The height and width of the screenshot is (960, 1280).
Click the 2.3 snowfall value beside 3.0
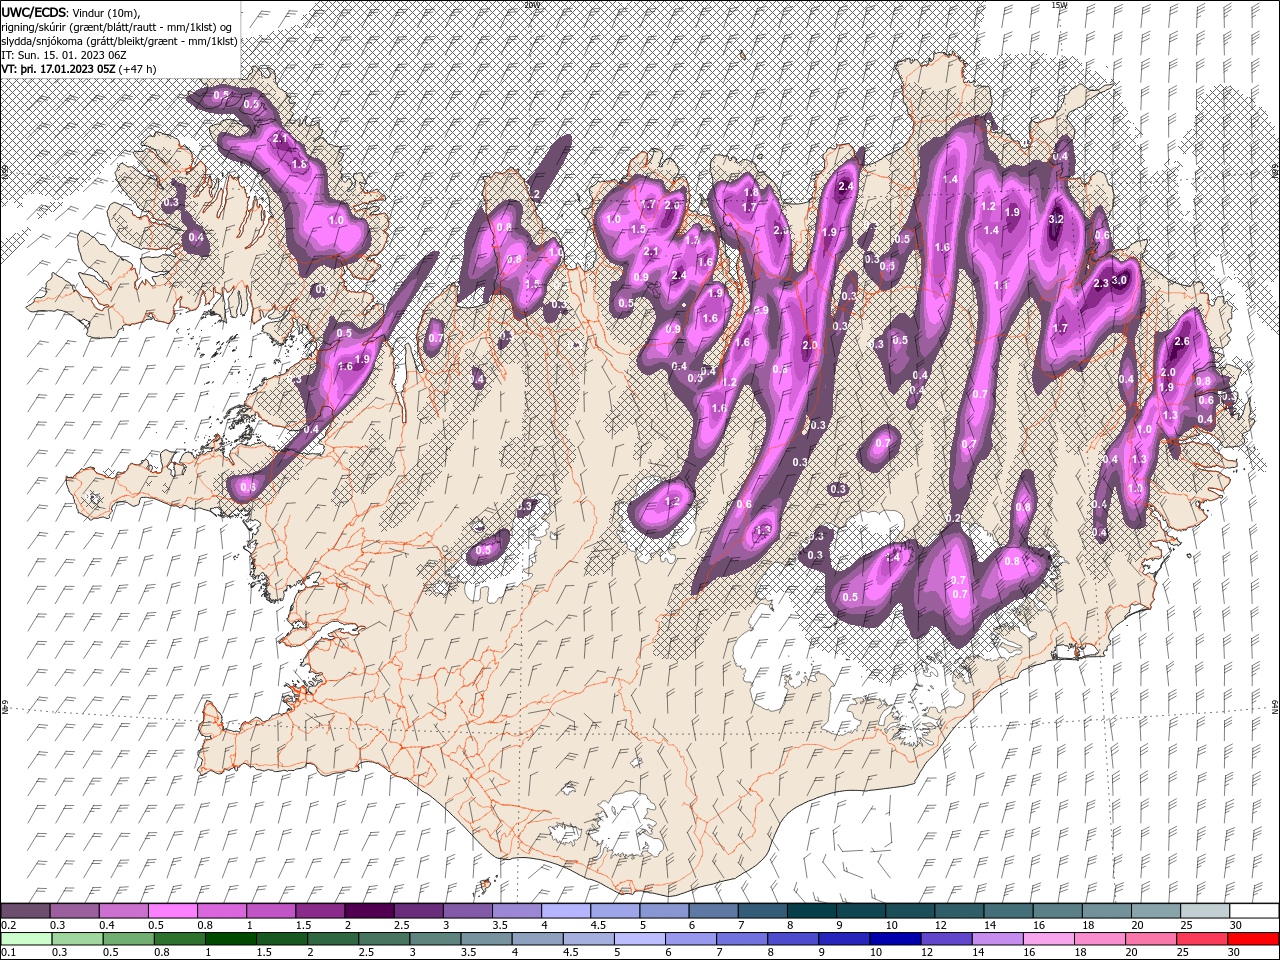point(1101,284)
